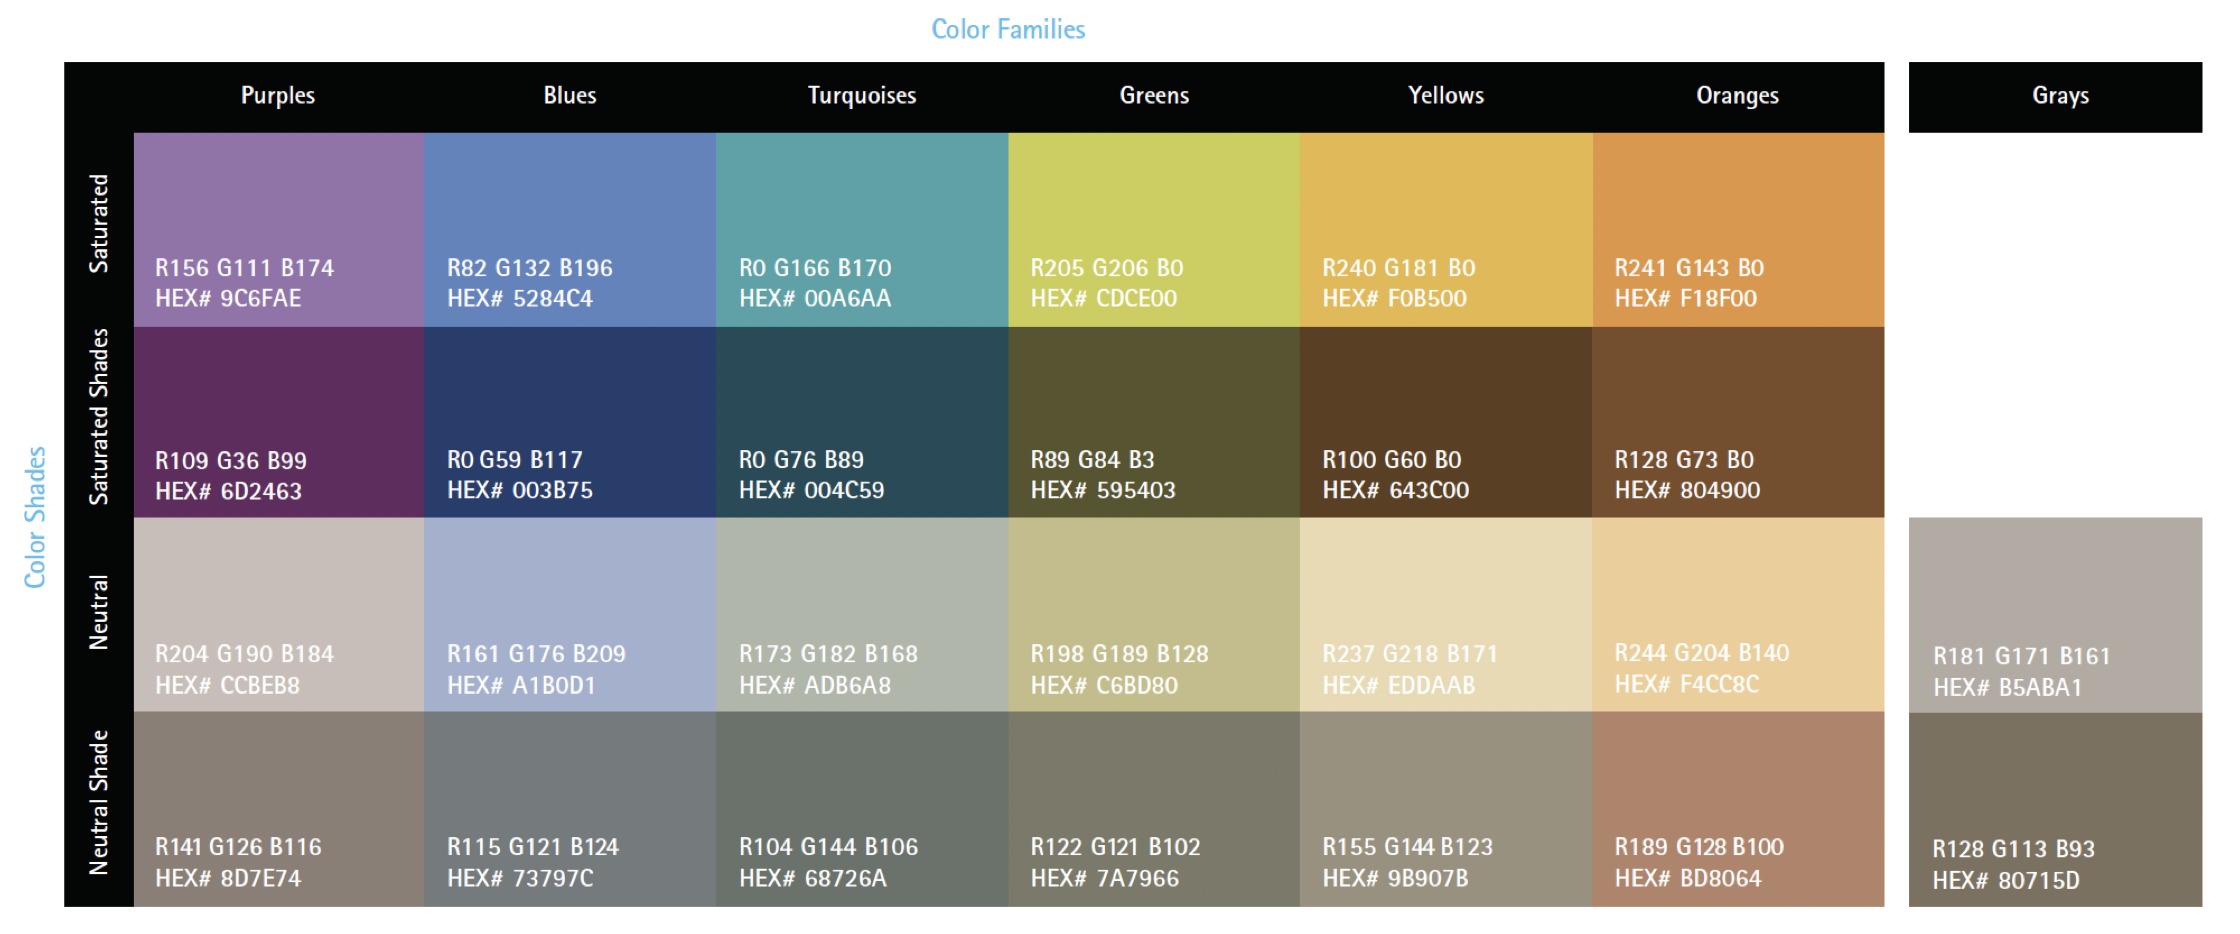Viewport: 2240px width, 934px height.
Task: Click the Saturated Shades row label
Action: [x=99, y=416]
